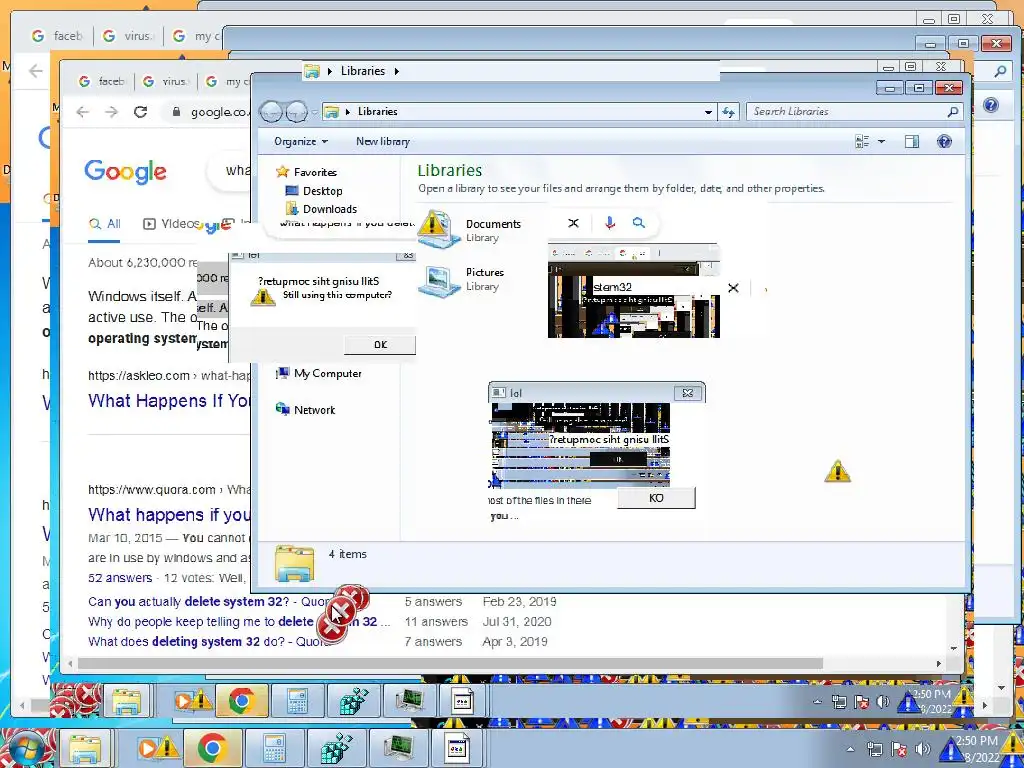Click the horizontal scrollbar of front Chrome window
Viewport: 1024px width, 768px height.
click(x=451, y=664)
